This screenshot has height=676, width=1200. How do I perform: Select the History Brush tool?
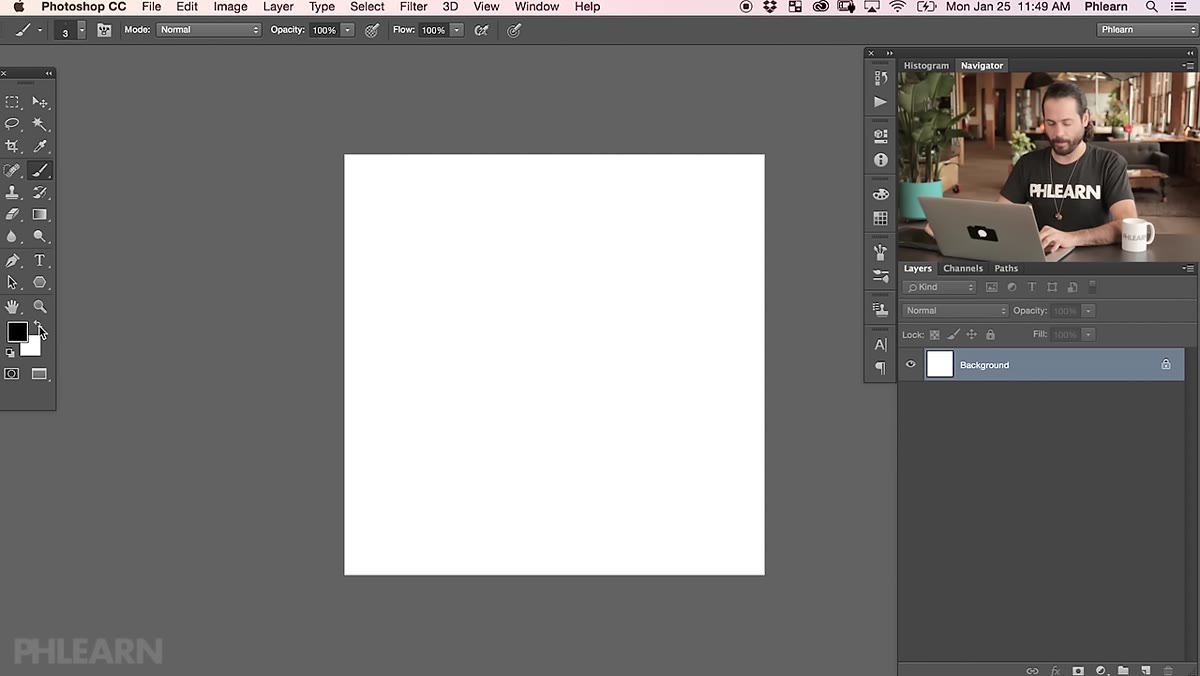[x=40, y=192]
